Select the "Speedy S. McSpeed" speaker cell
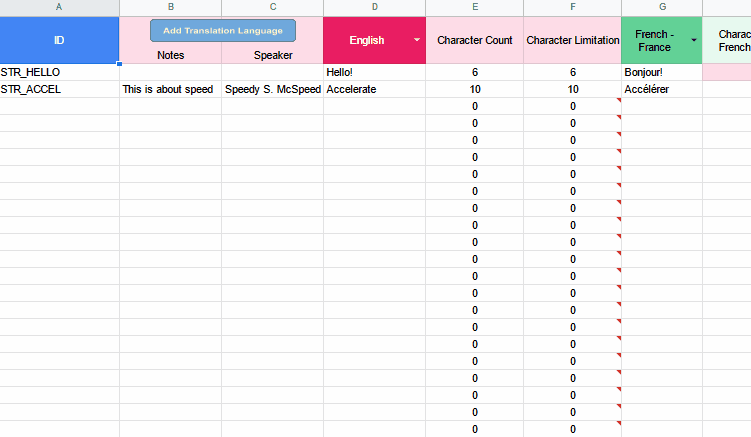This screenshot has height=437, width=751. tap(272, 89)
